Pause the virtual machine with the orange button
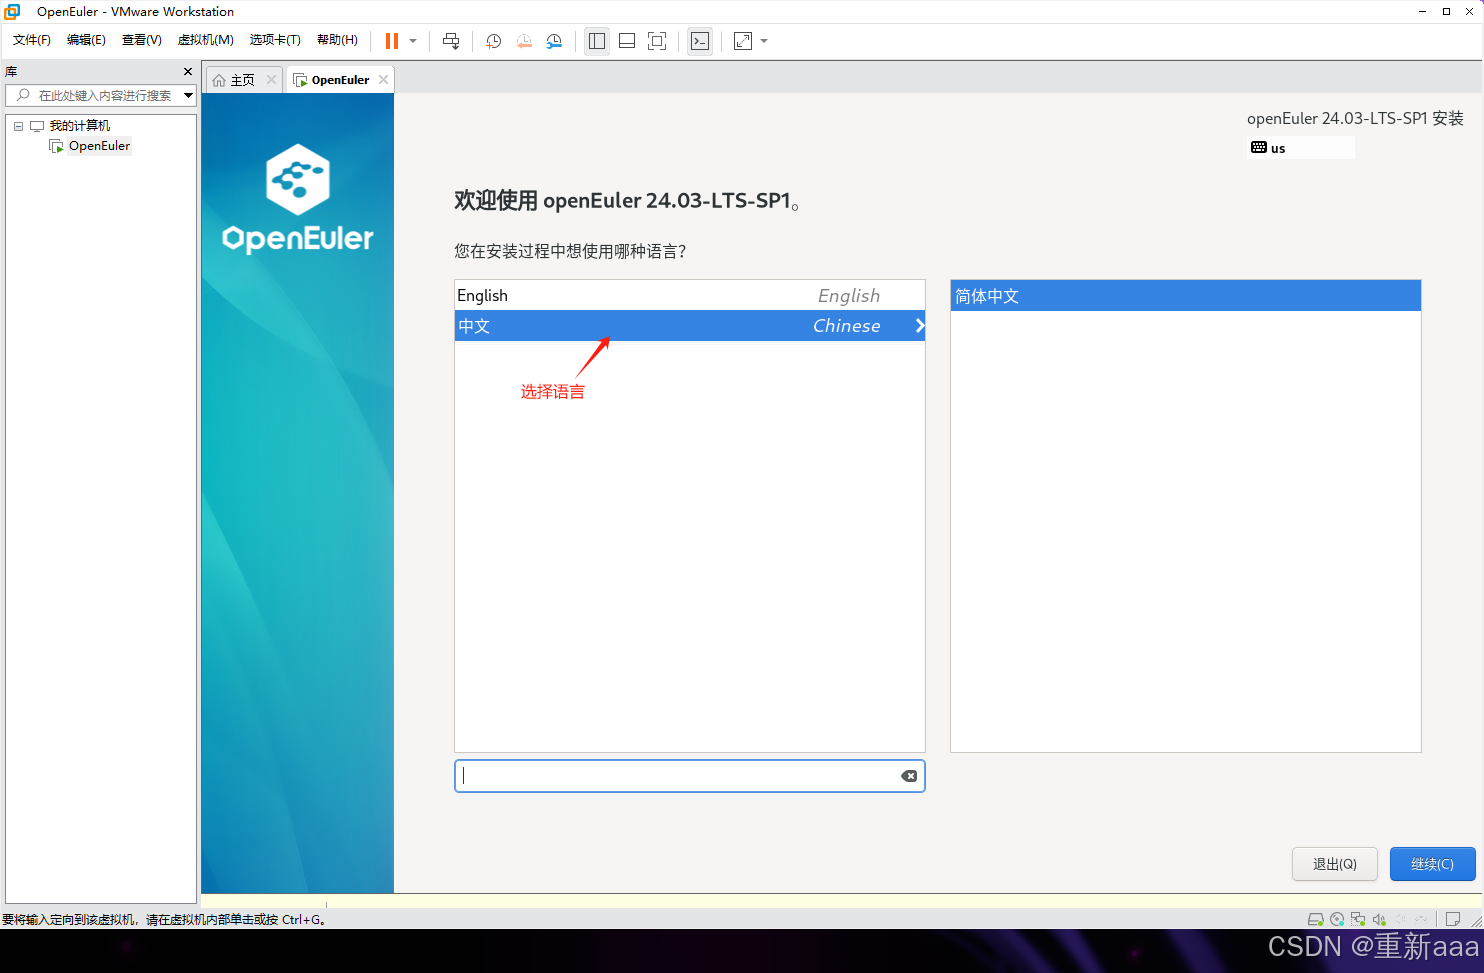The image size is (1484, 973). [392, 41]
